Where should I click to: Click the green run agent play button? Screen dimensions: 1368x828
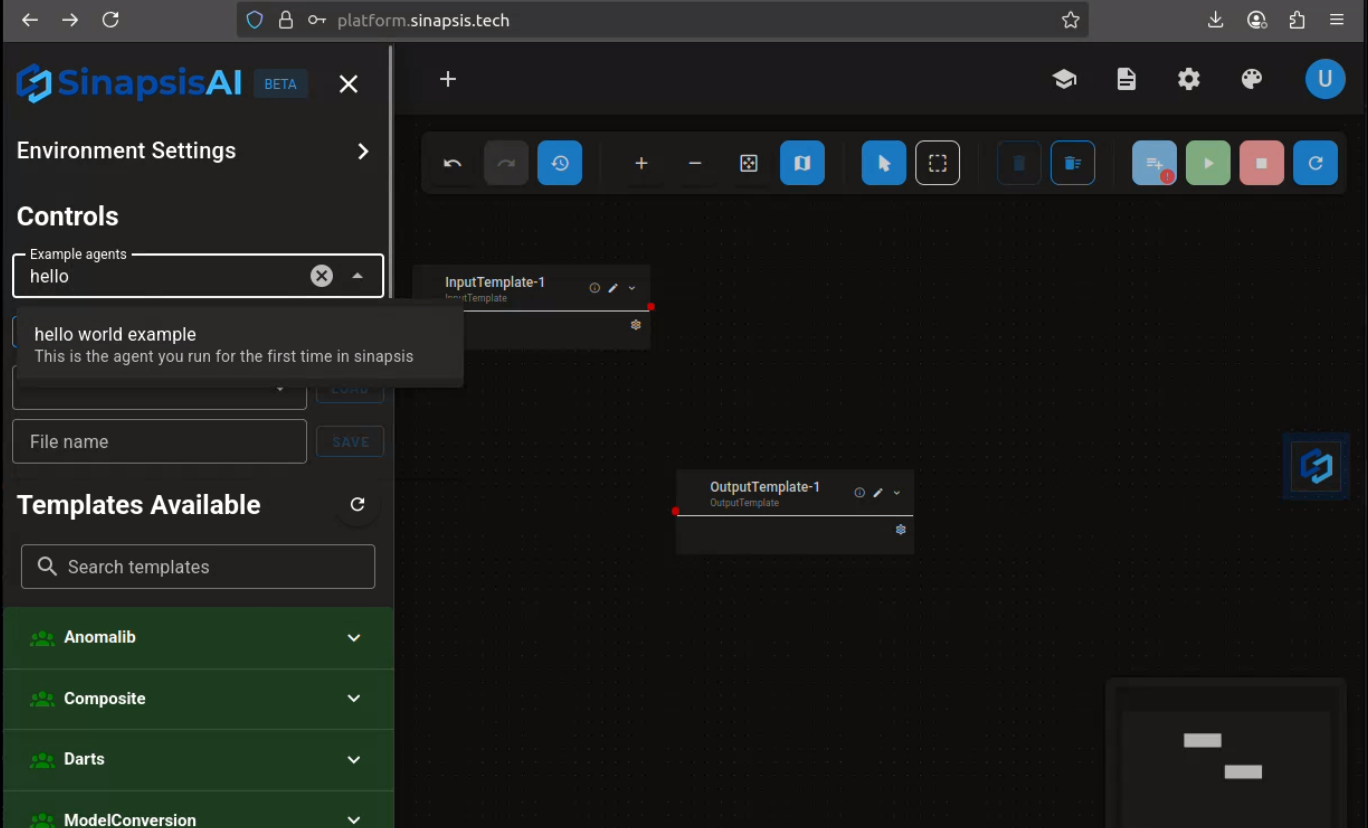point(1207,163)
